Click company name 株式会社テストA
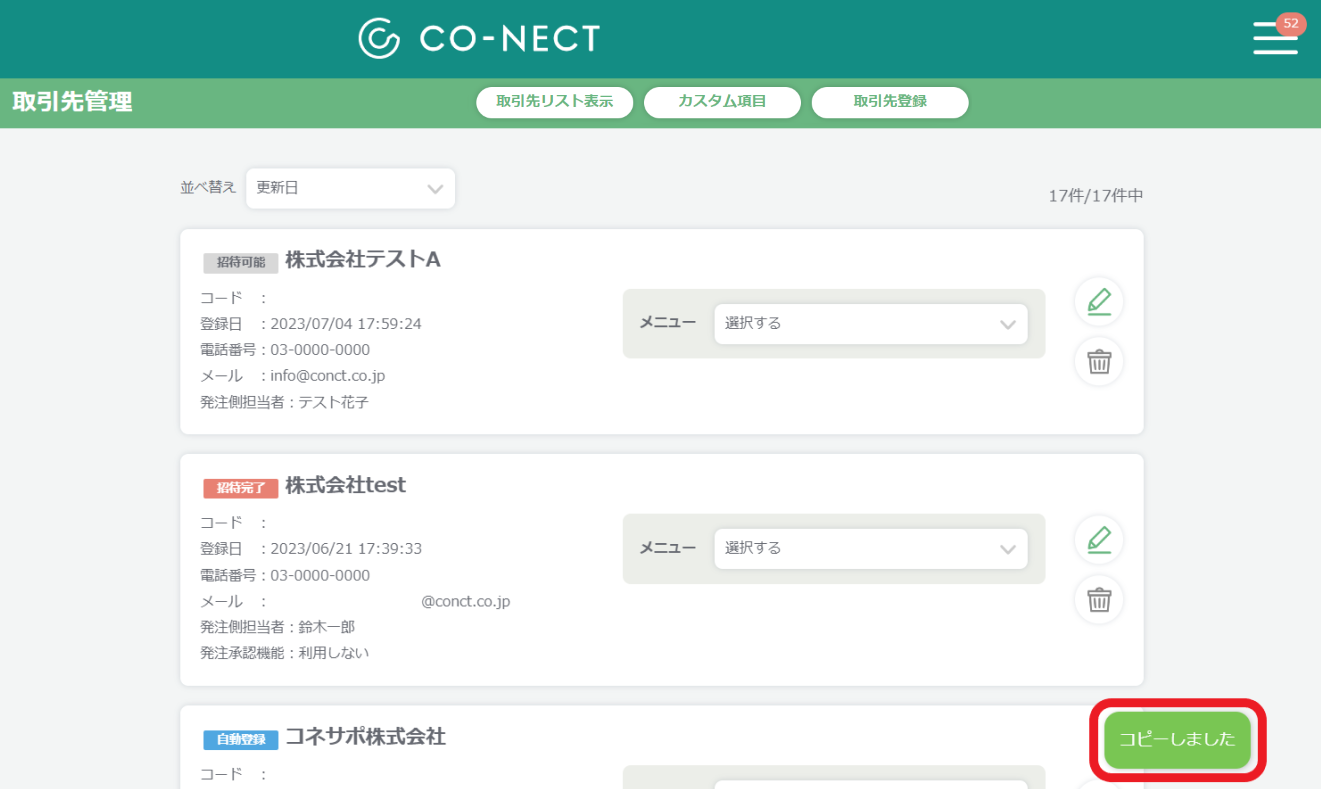1321x789 pixels. point(363,260)
